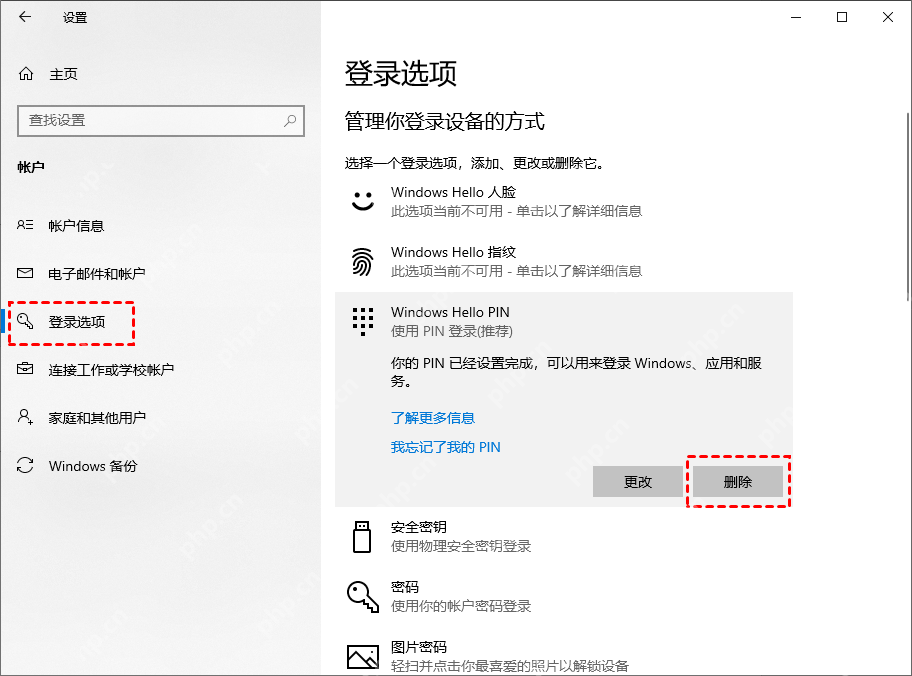Click the sync icon for Windows 备份
The image size is (912, 676).
25,465
